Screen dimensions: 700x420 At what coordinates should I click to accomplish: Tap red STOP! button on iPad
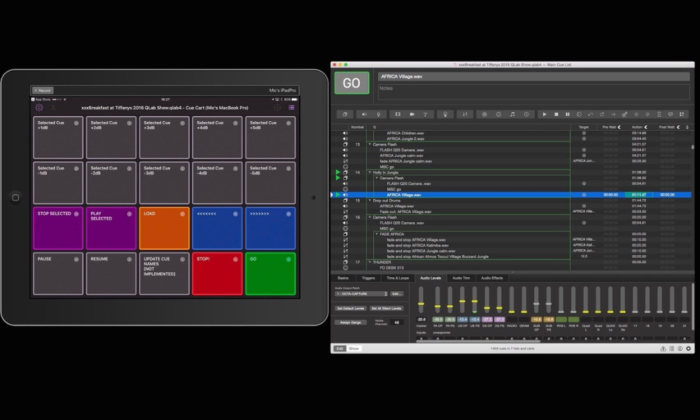(217, 274)
